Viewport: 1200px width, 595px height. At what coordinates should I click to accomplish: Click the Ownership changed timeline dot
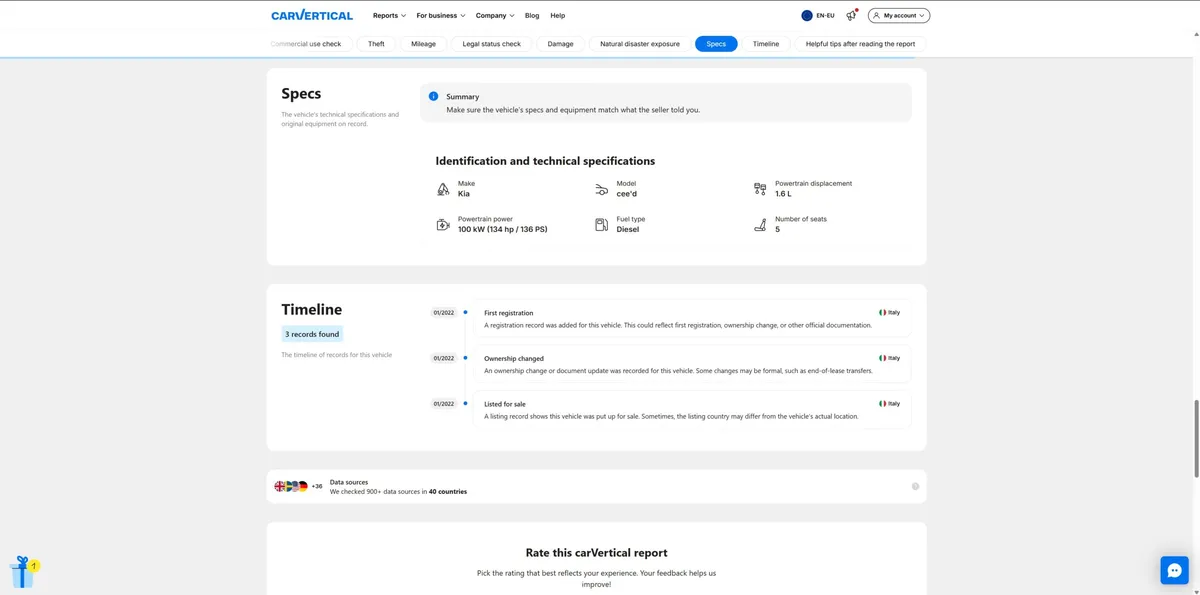click(465, 358)
